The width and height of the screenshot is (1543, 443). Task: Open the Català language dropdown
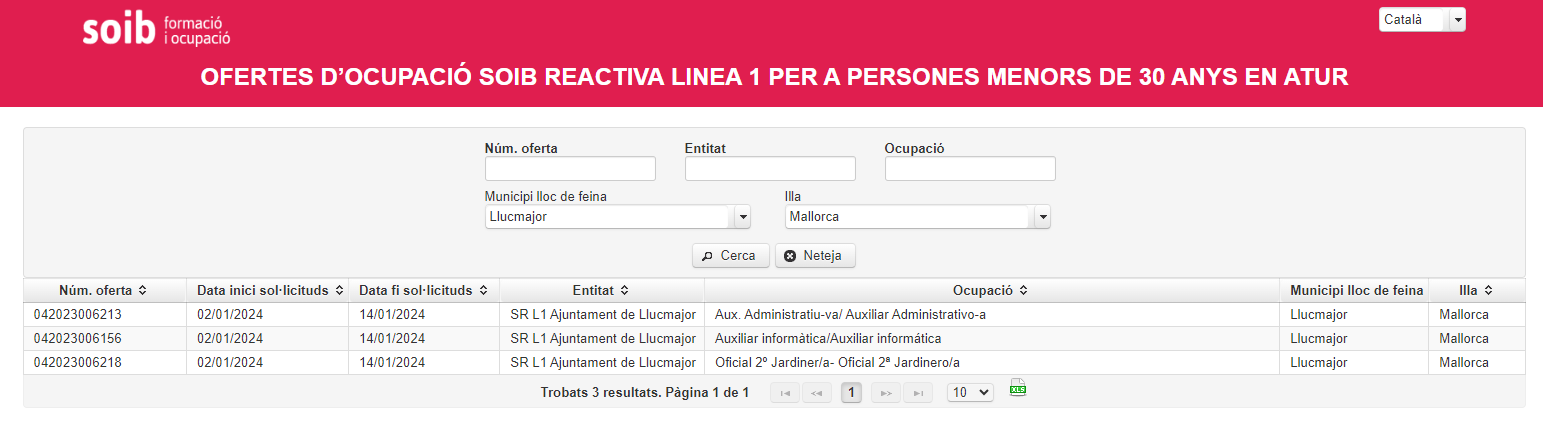(x=1457, y=20)
